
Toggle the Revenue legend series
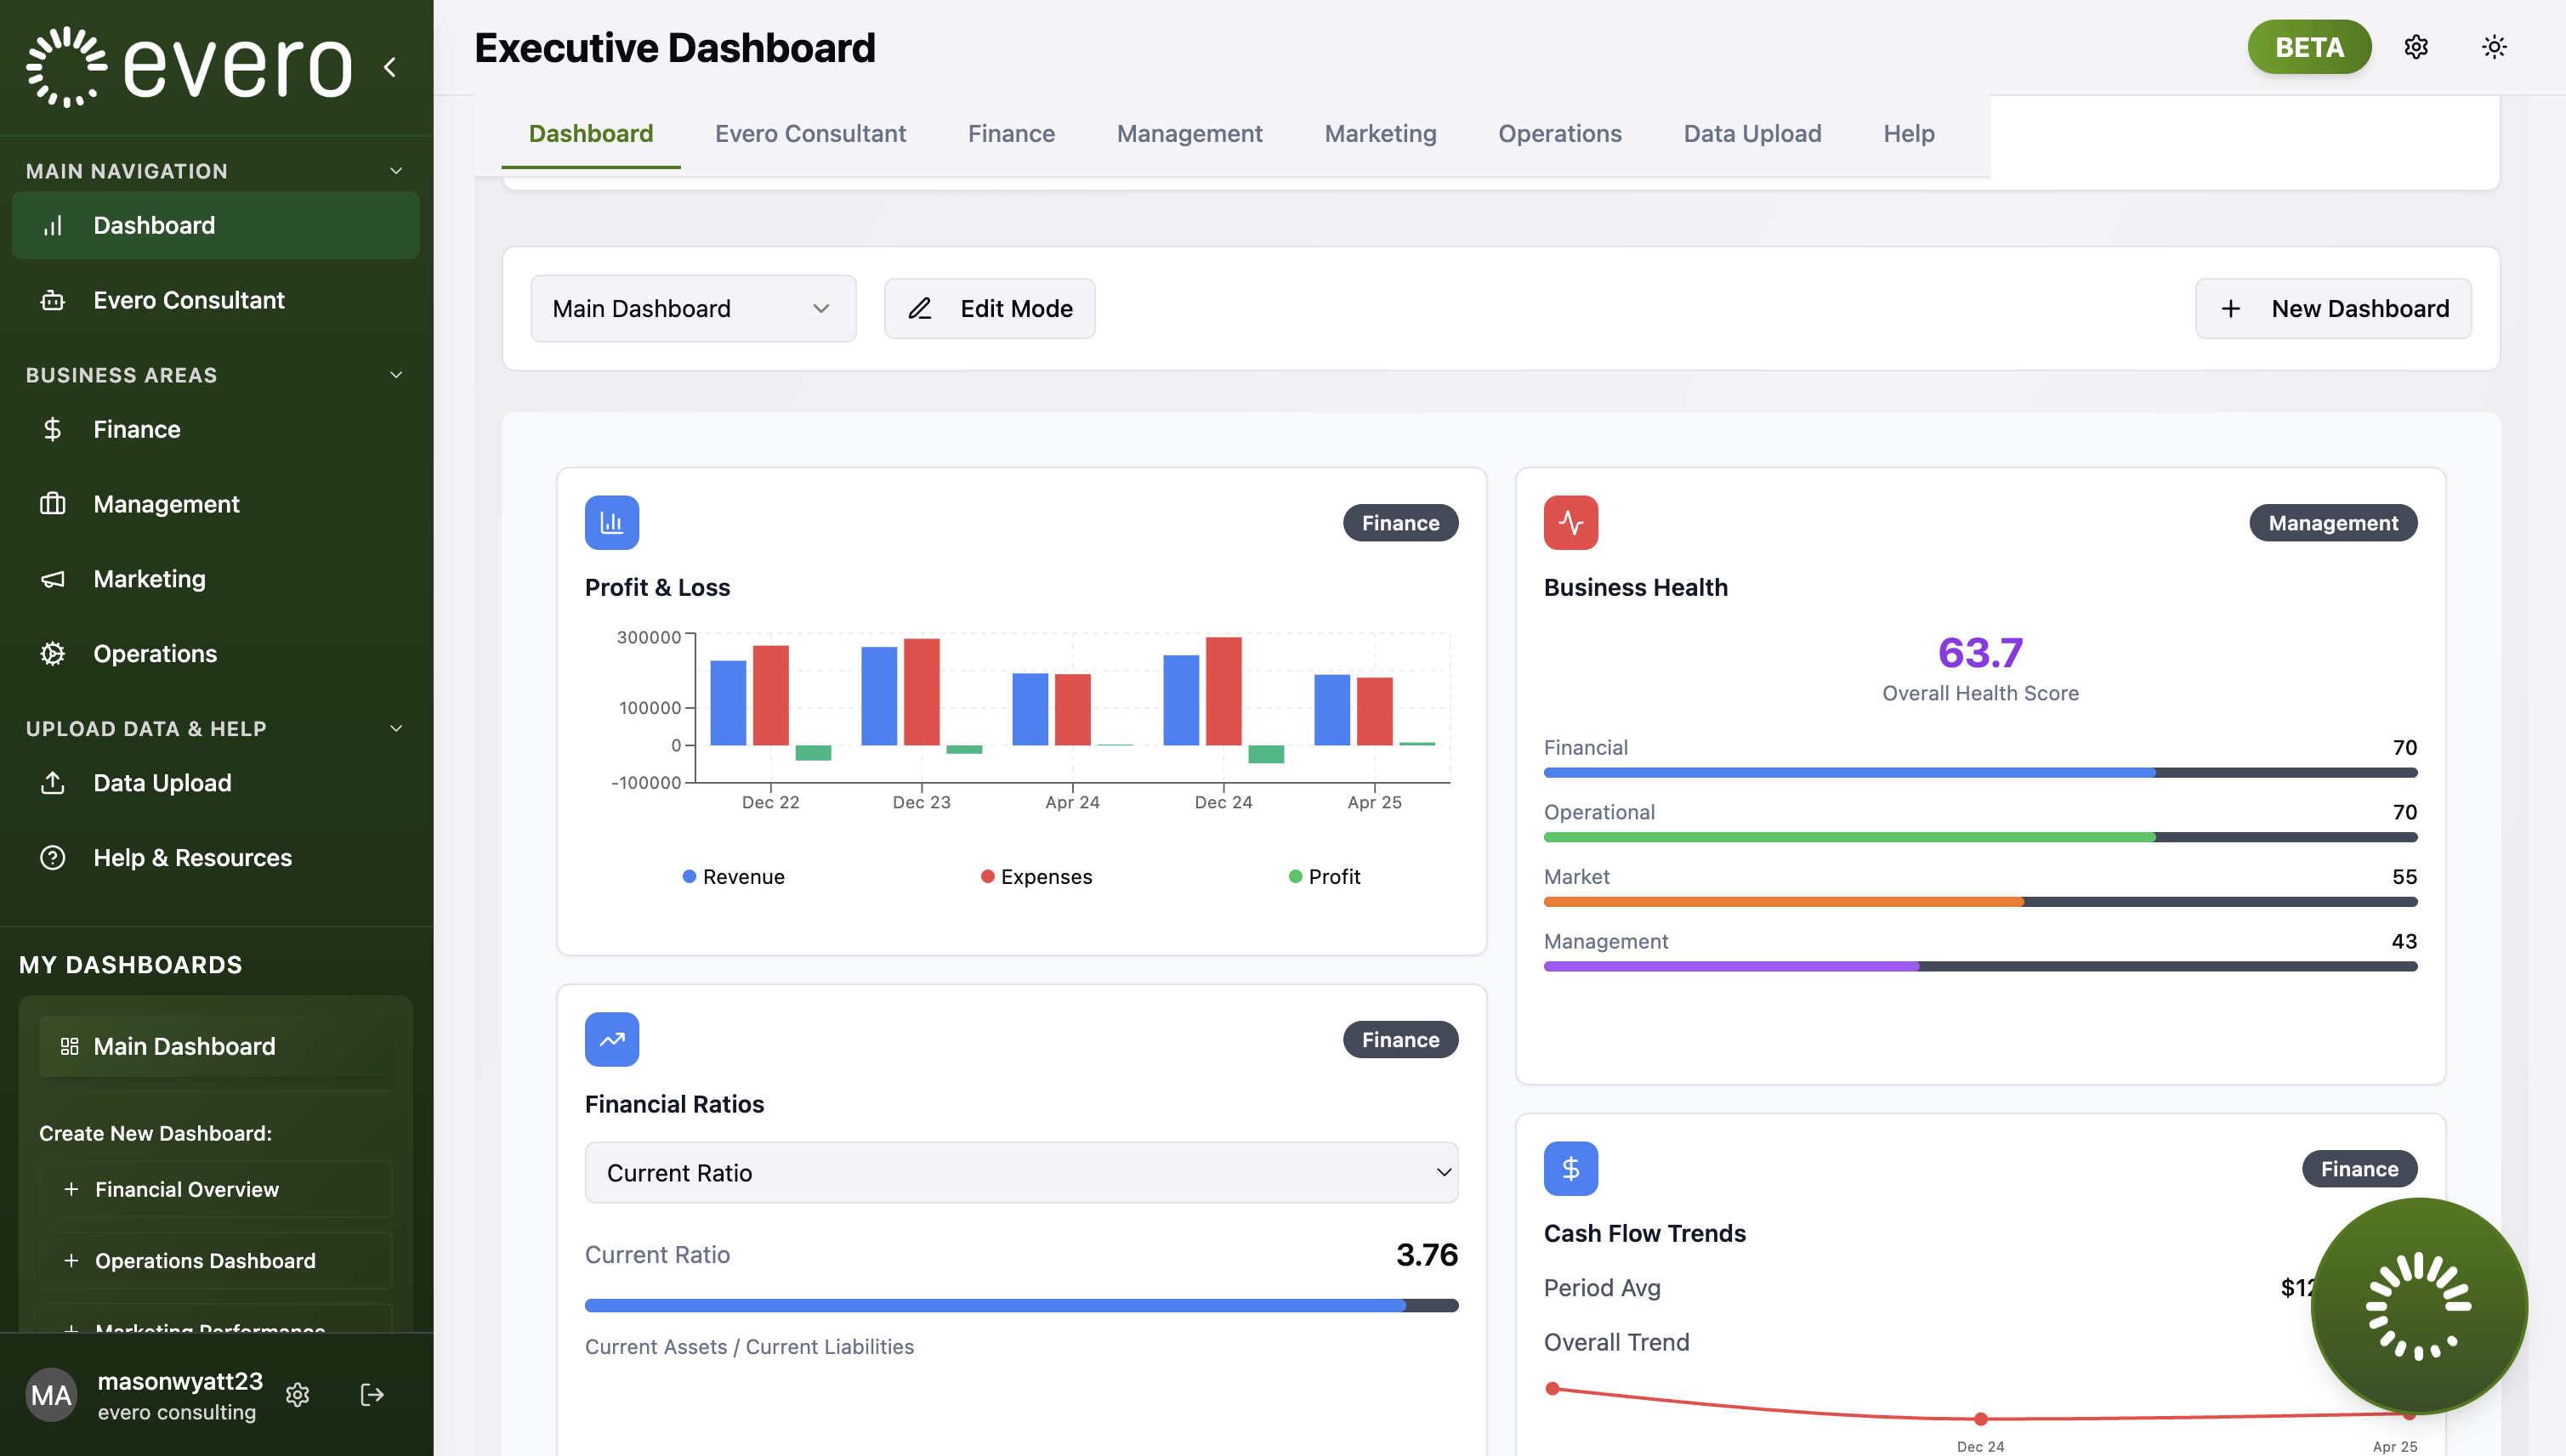[x=733, y=877]
